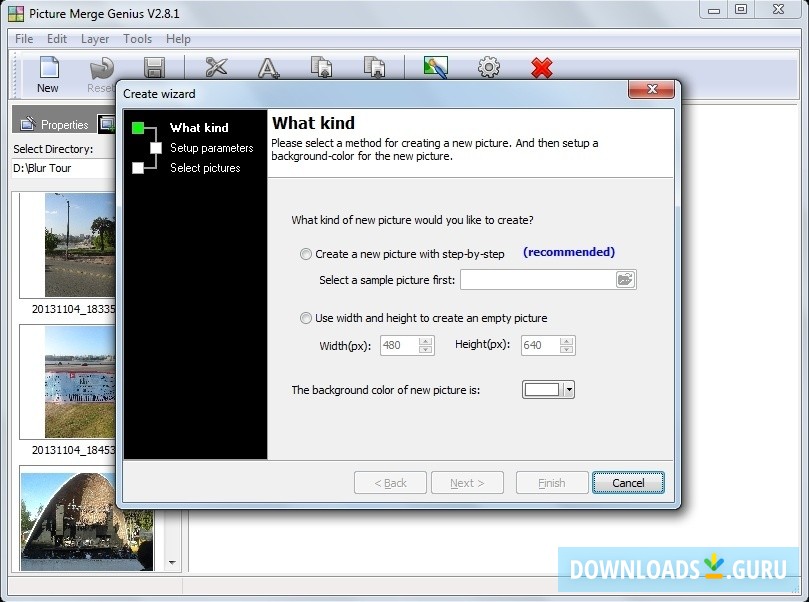809x602 pixels.
Task: Click the Picture Merge Genius title bar app icon
Action: [x=16, y=13]
